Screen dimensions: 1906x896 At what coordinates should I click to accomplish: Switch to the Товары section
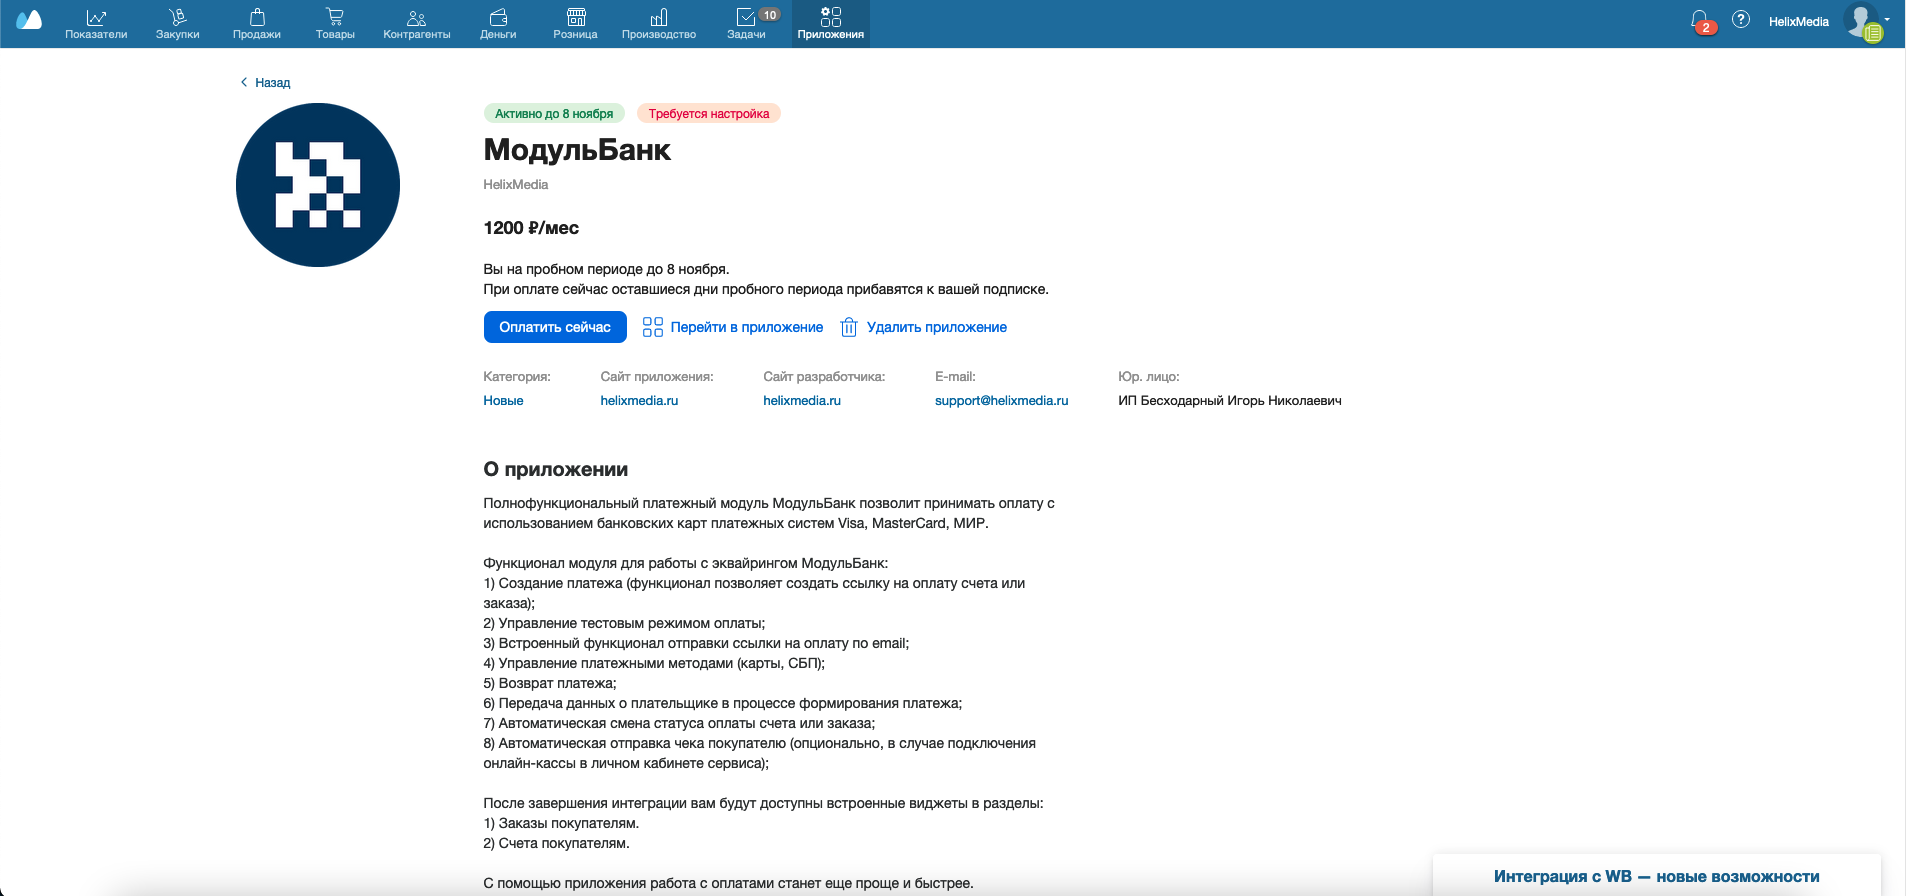[335, 24]
